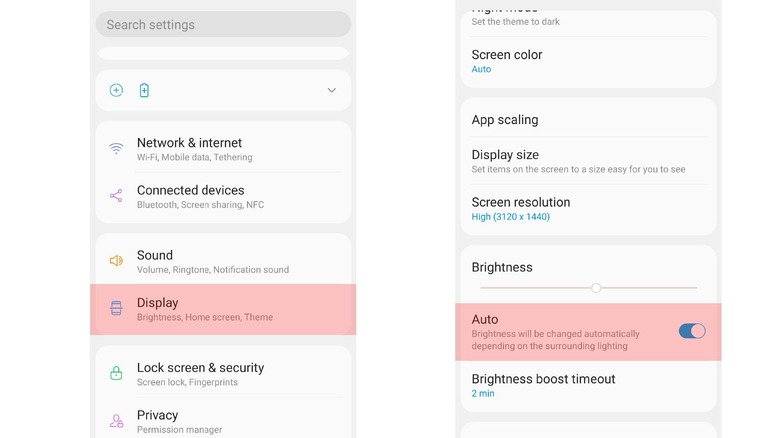Click the circled plus icon
Screen dimensions: 780x438
(x=116, y=90)
